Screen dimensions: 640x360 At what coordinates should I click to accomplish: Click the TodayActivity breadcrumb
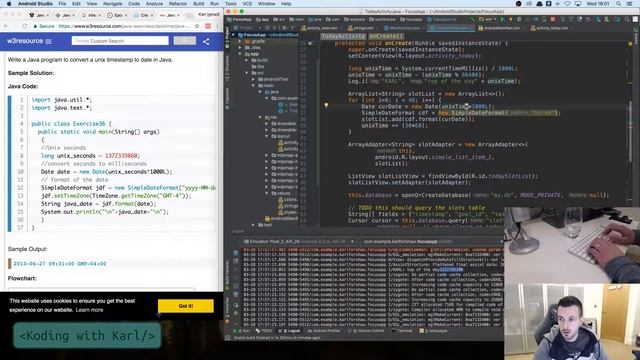pyautogui.click(x=343, y=36)
